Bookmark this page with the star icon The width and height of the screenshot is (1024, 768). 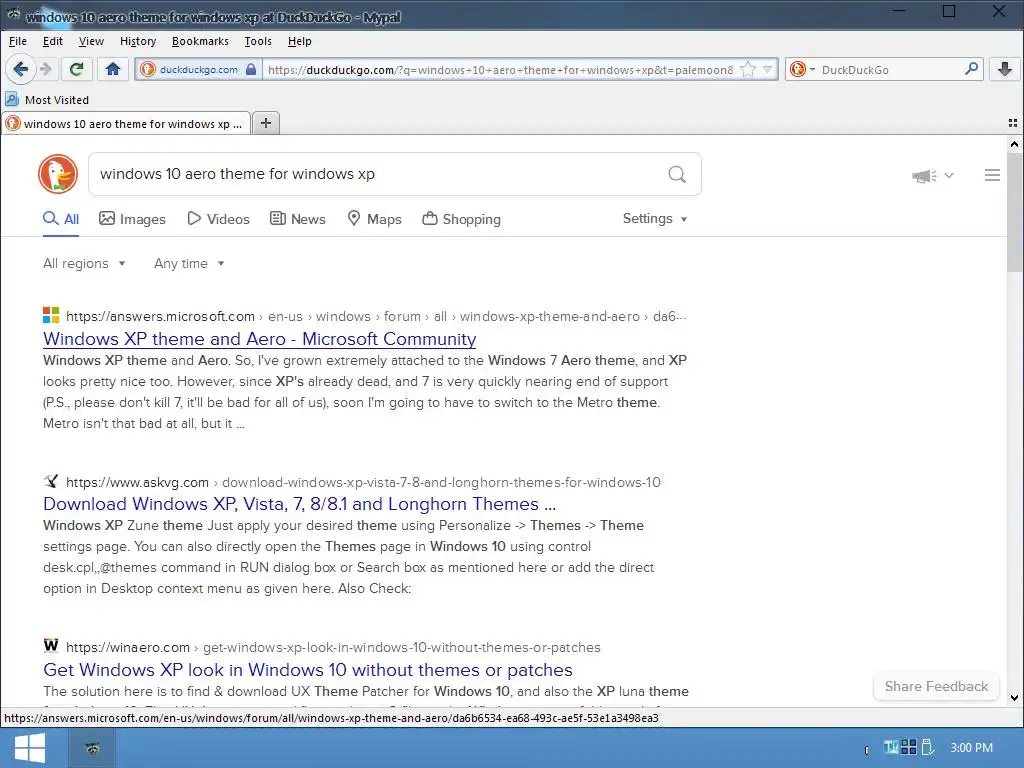(x=748, y=69)
